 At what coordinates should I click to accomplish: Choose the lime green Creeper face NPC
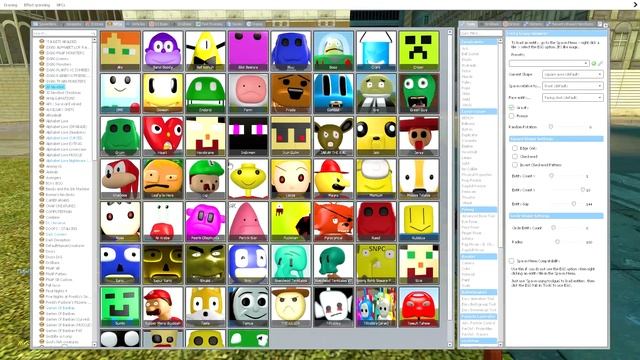coord(419,51)
